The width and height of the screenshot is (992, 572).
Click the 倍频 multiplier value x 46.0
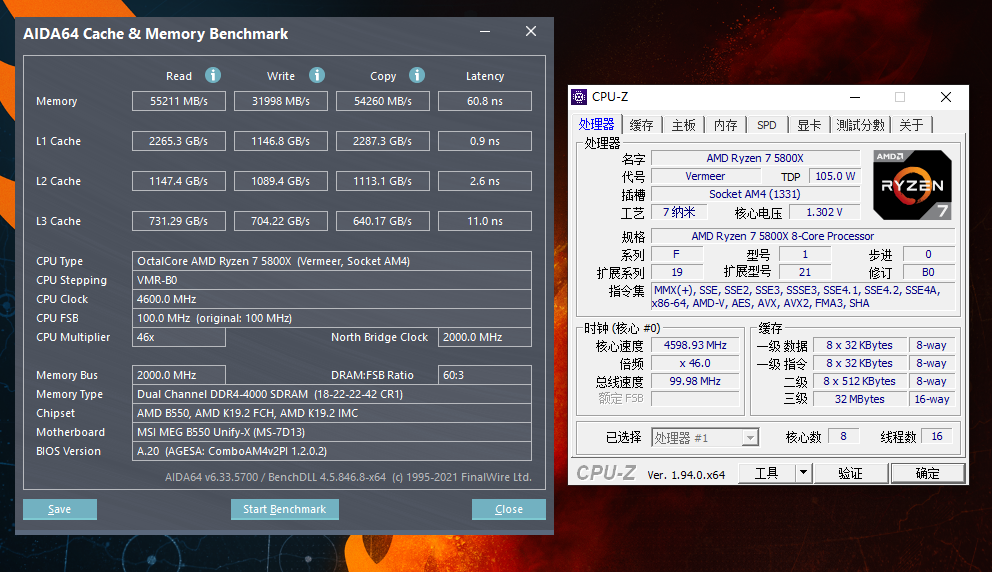(x=695, y=363)
